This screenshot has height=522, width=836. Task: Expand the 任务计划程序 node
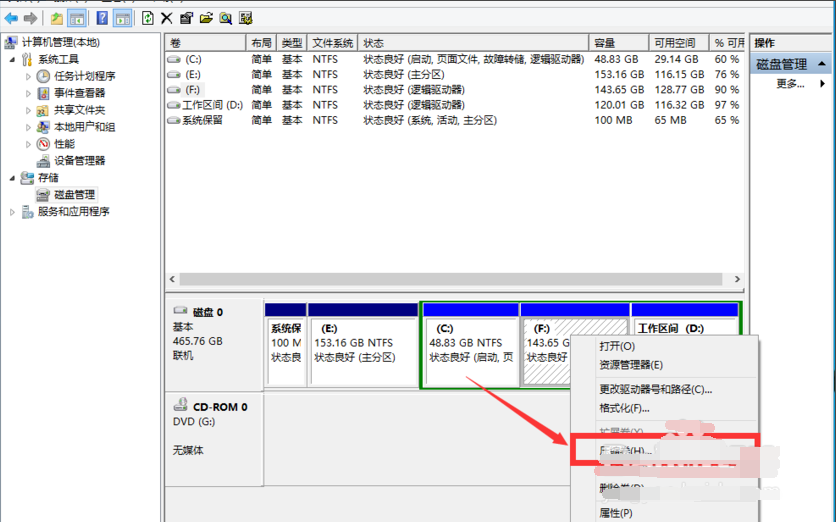(28, 76)
